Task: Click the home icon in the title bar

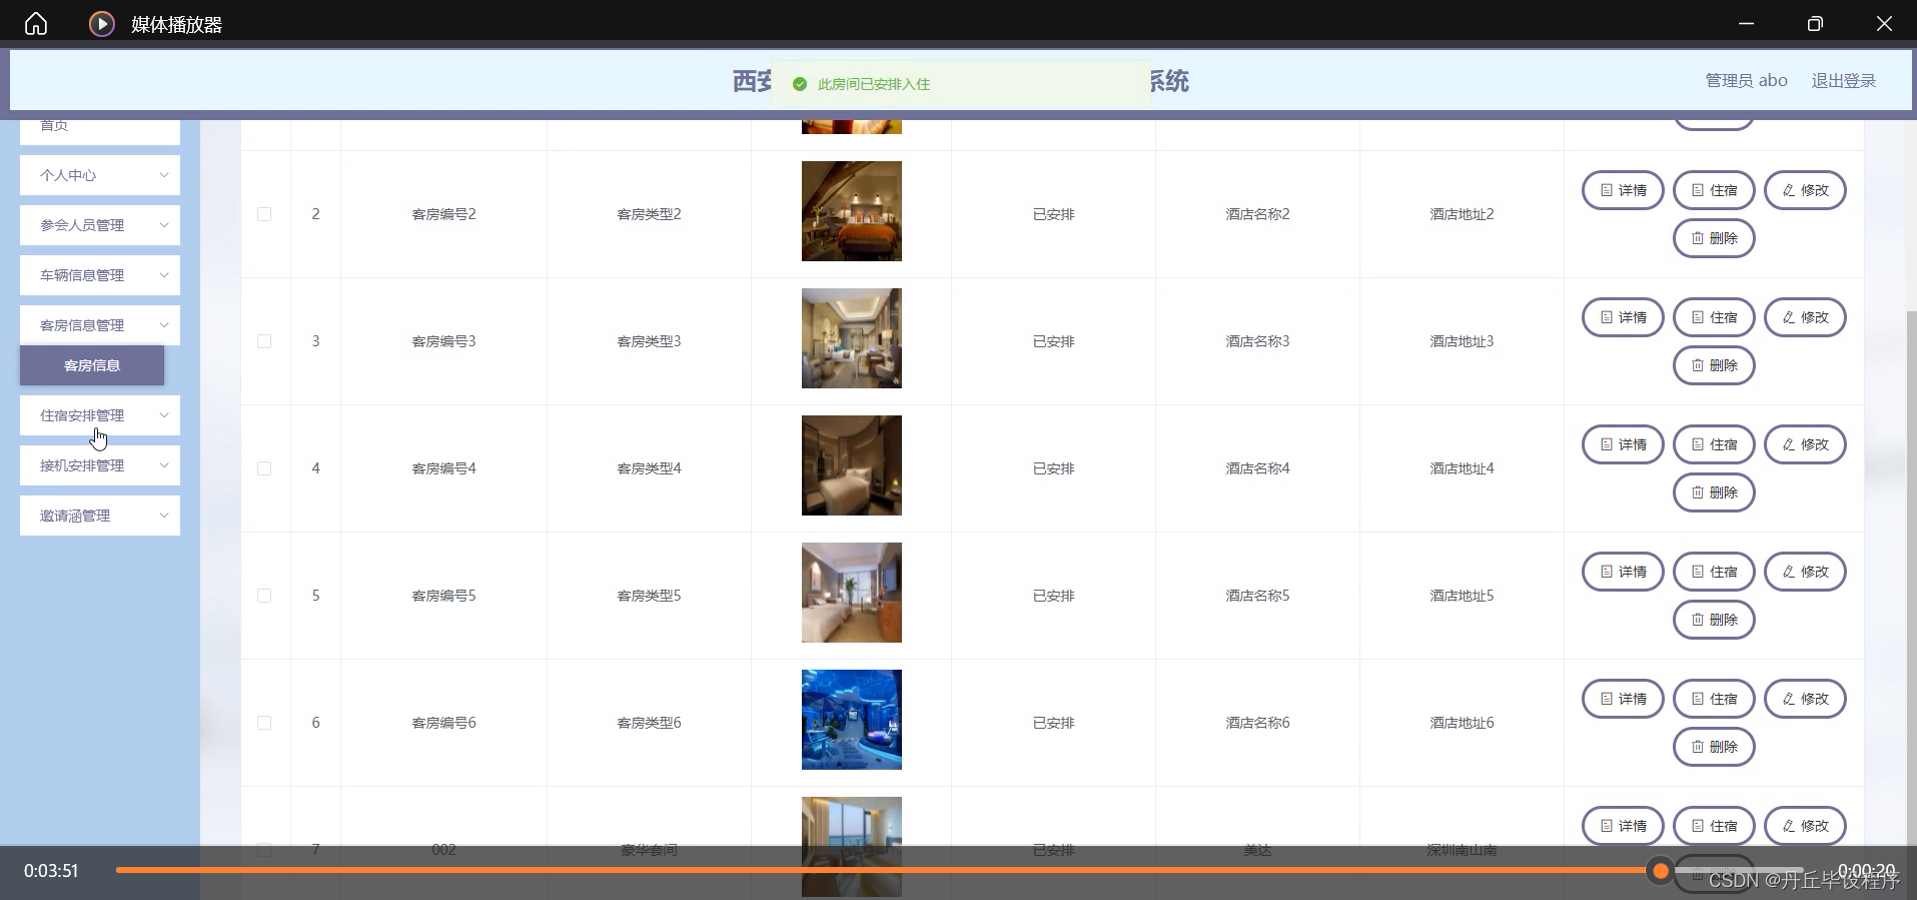Action: [x=35, y=23]
